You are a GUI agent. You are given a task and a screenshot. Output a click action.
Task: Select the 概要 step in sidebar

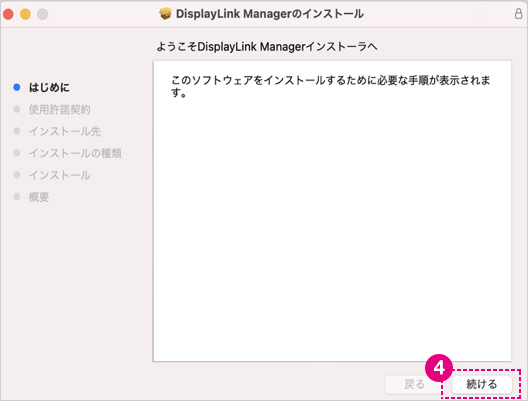39,197
